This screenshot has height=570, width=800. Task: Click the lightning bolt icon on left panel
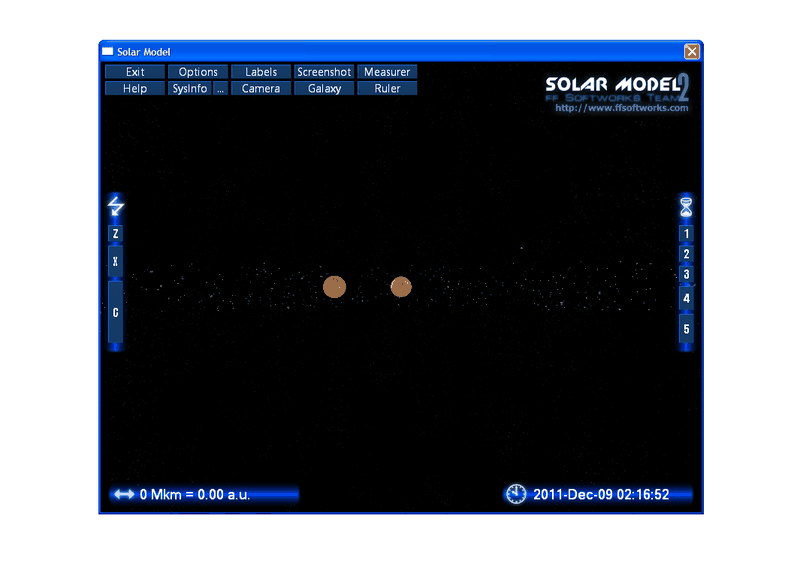(x=116, y=206)
